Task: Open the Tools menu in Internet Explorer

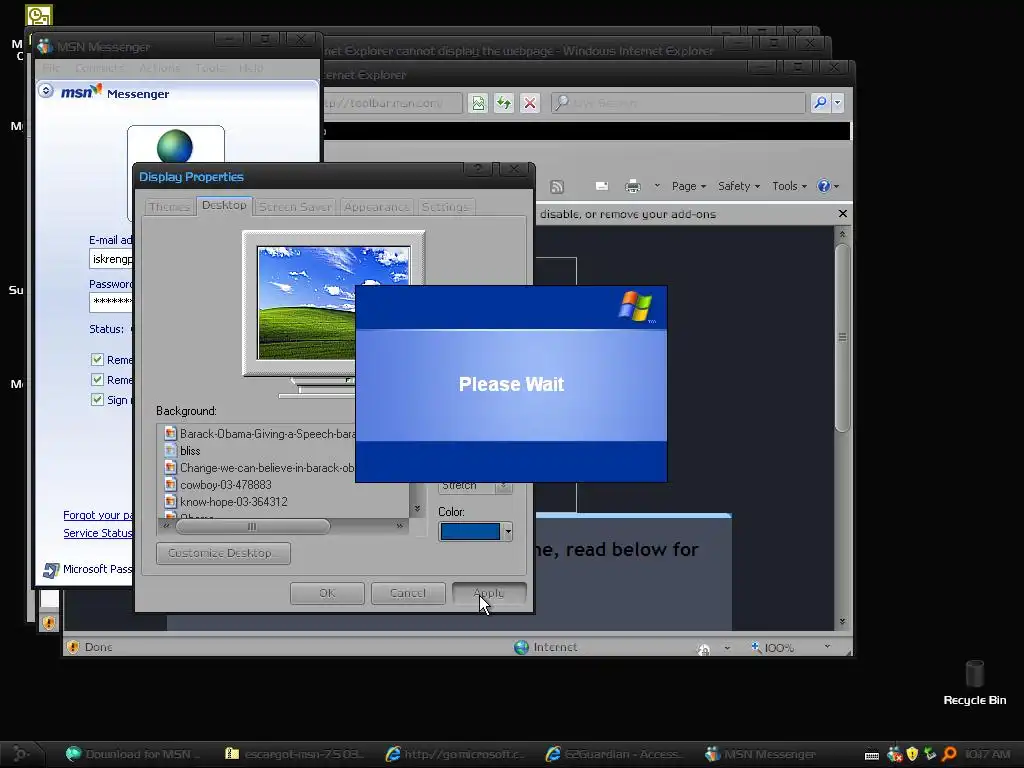Action: click(x=789, y=186)
